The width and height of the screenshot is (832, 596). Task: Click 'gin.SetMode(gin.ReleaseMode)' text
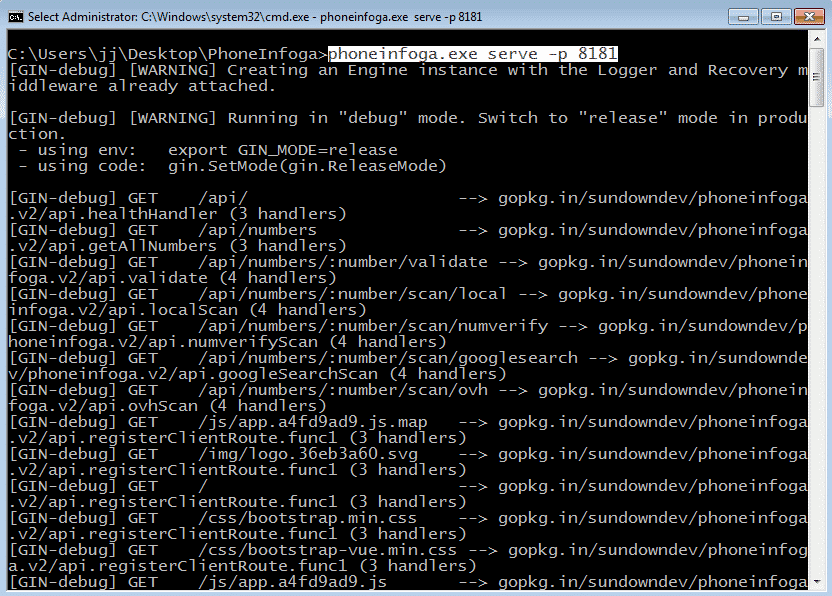307,166
